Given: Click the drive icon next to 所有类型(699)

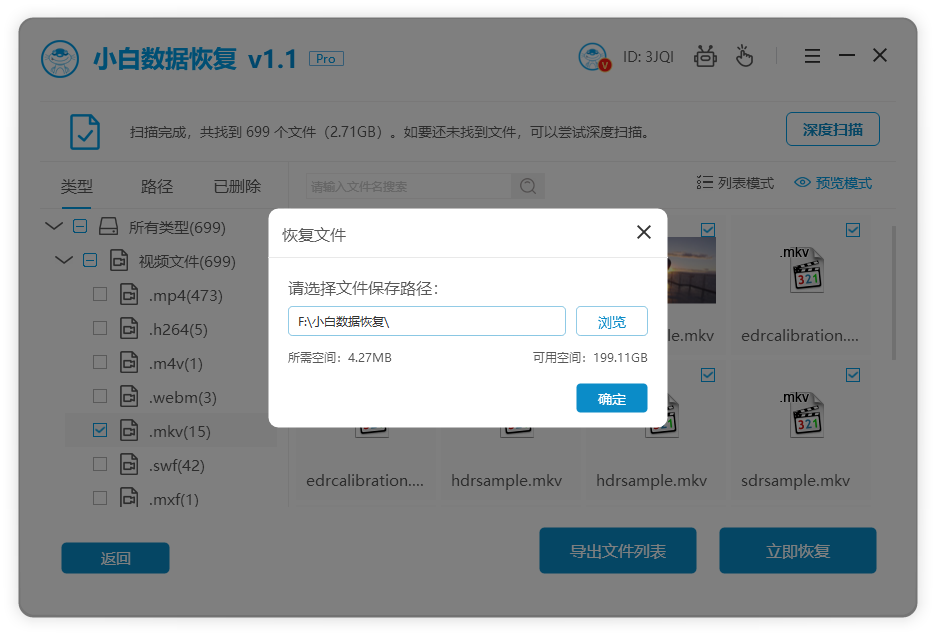Looking at the screenshot, I should click(108, 226).
